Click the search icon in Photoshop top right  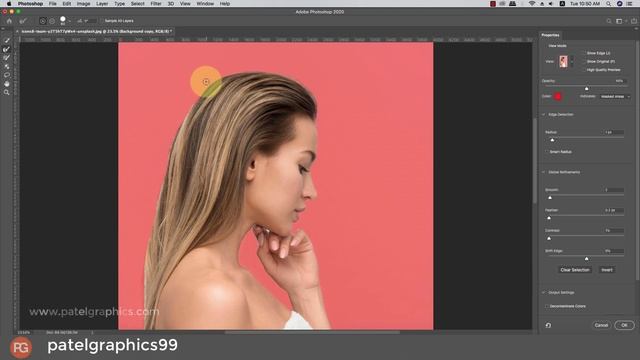(609, 21)
